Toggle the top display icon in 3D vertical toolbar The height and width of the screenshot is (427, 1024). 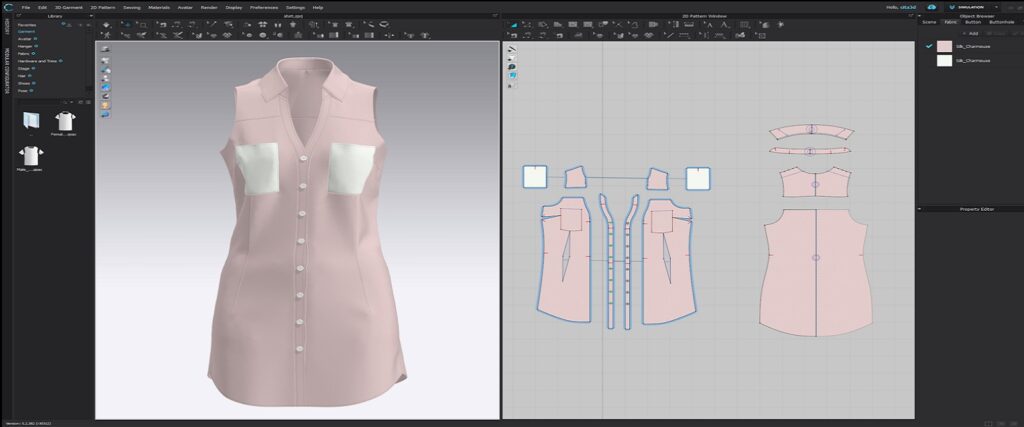pyautogui.click(x=105, y=50)
